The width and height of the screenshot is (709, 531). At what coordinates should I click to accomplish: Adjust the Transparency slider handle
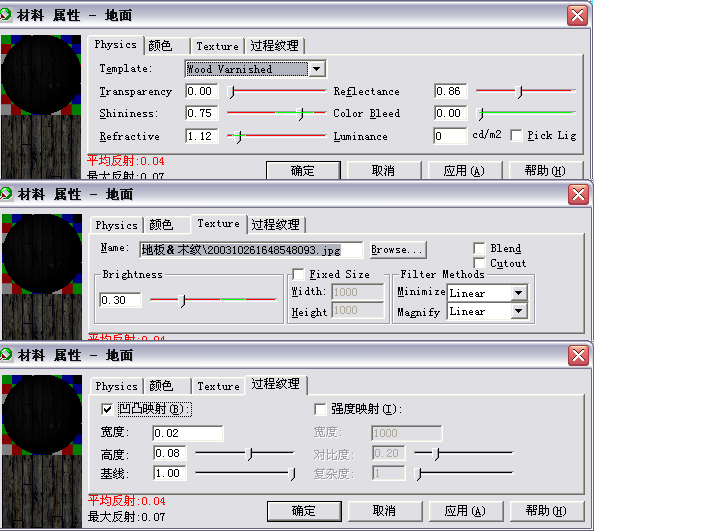(232, 92)
